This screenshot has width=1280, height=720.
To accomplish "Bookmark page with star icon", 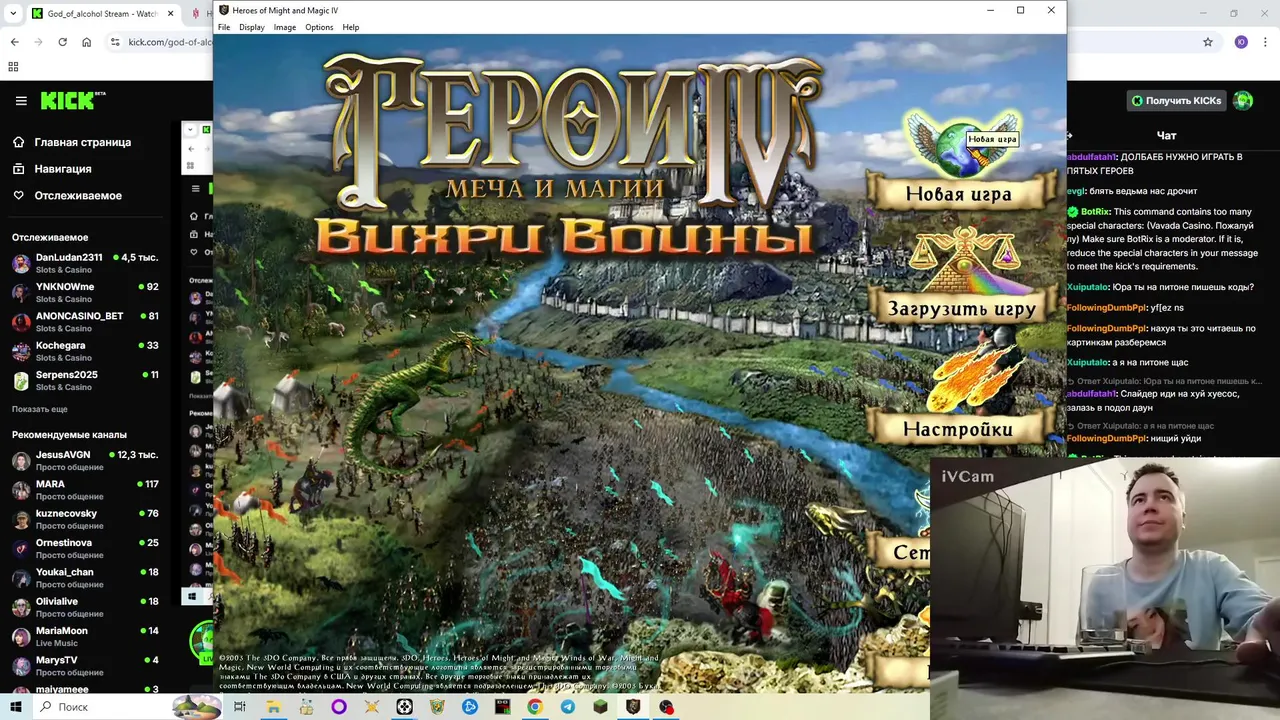I will (1208, 42).
